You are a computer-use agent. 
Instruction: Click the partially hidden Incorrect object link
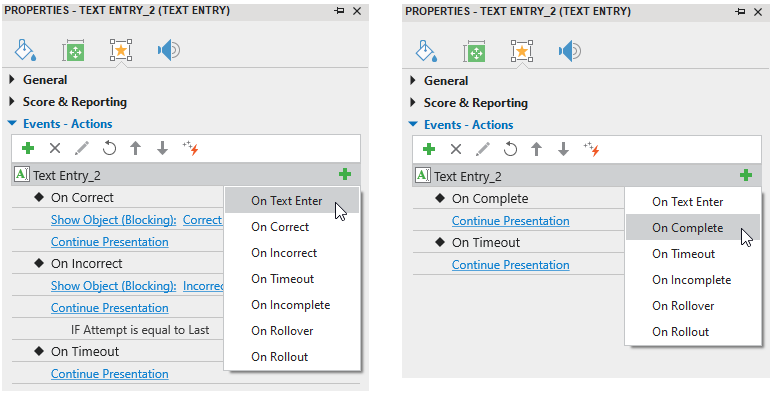click(x=203, y=286)
